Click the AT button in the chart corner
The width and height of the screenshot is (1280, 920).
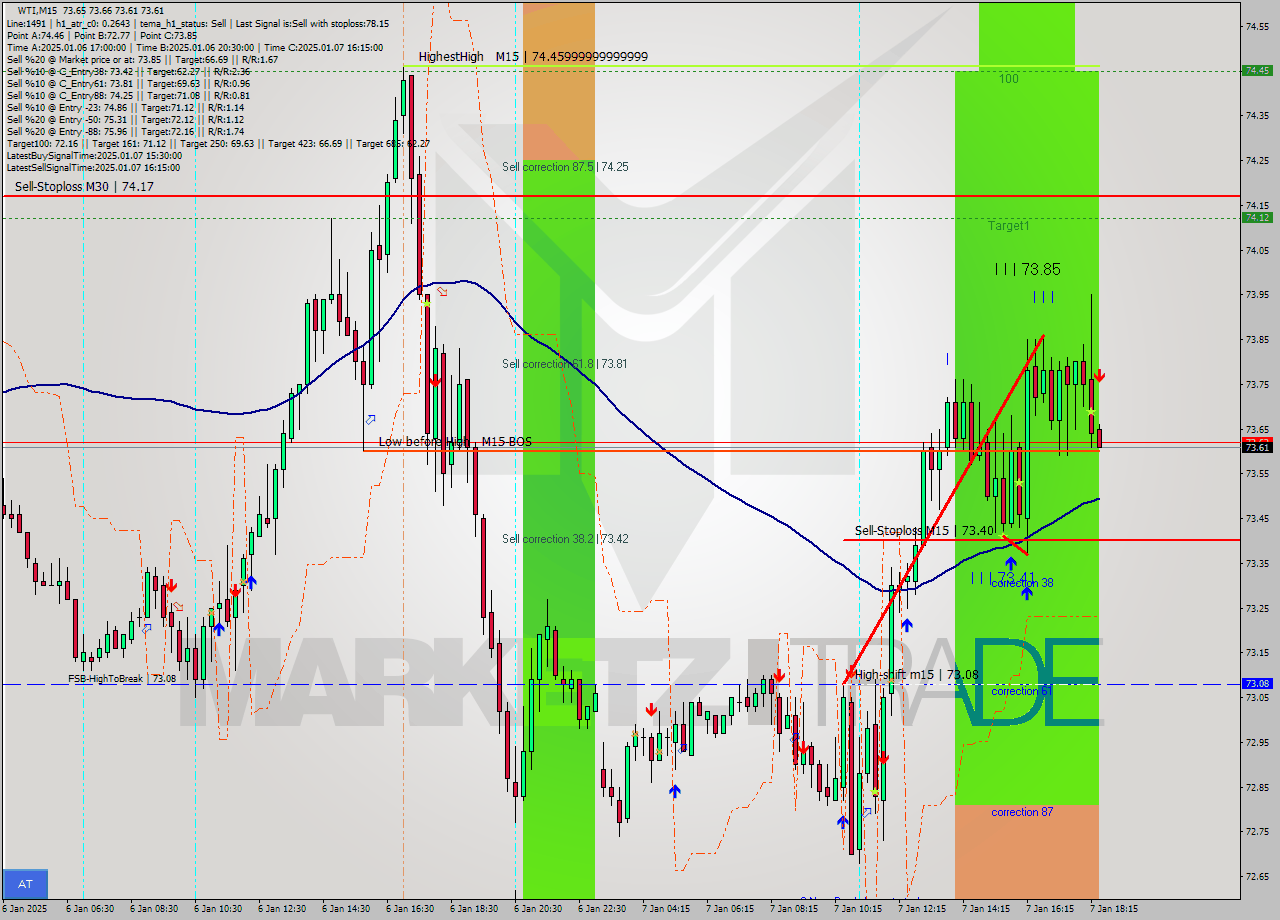(x=25, y=884)
